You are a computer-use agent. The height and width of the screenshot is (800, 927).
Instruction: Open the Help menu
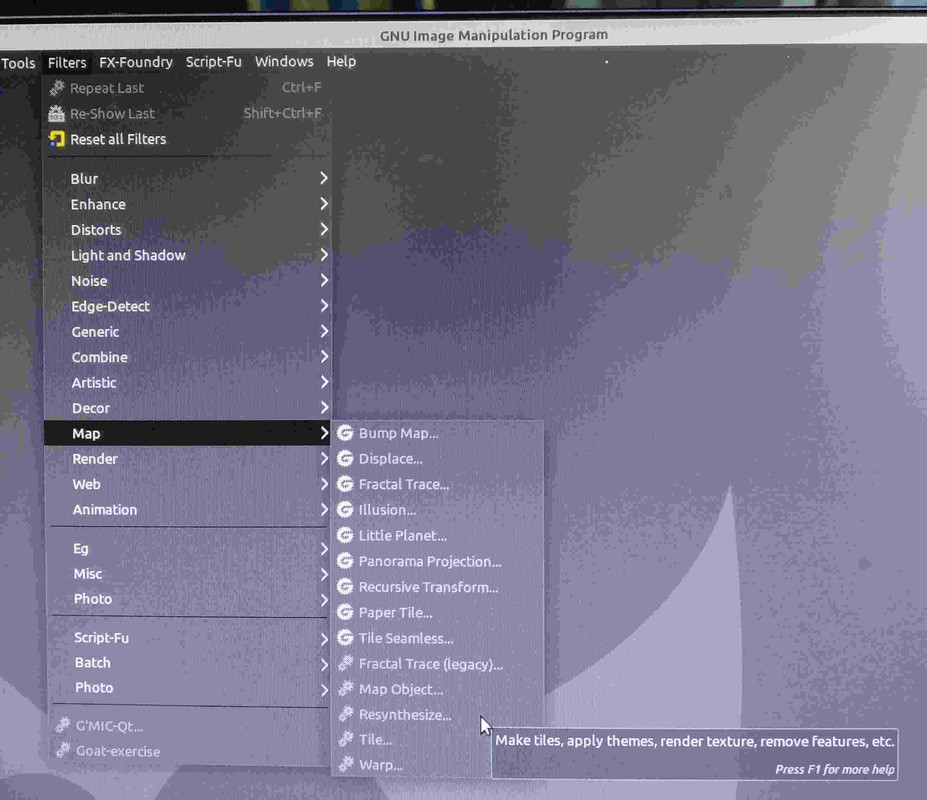pos(341,61)
